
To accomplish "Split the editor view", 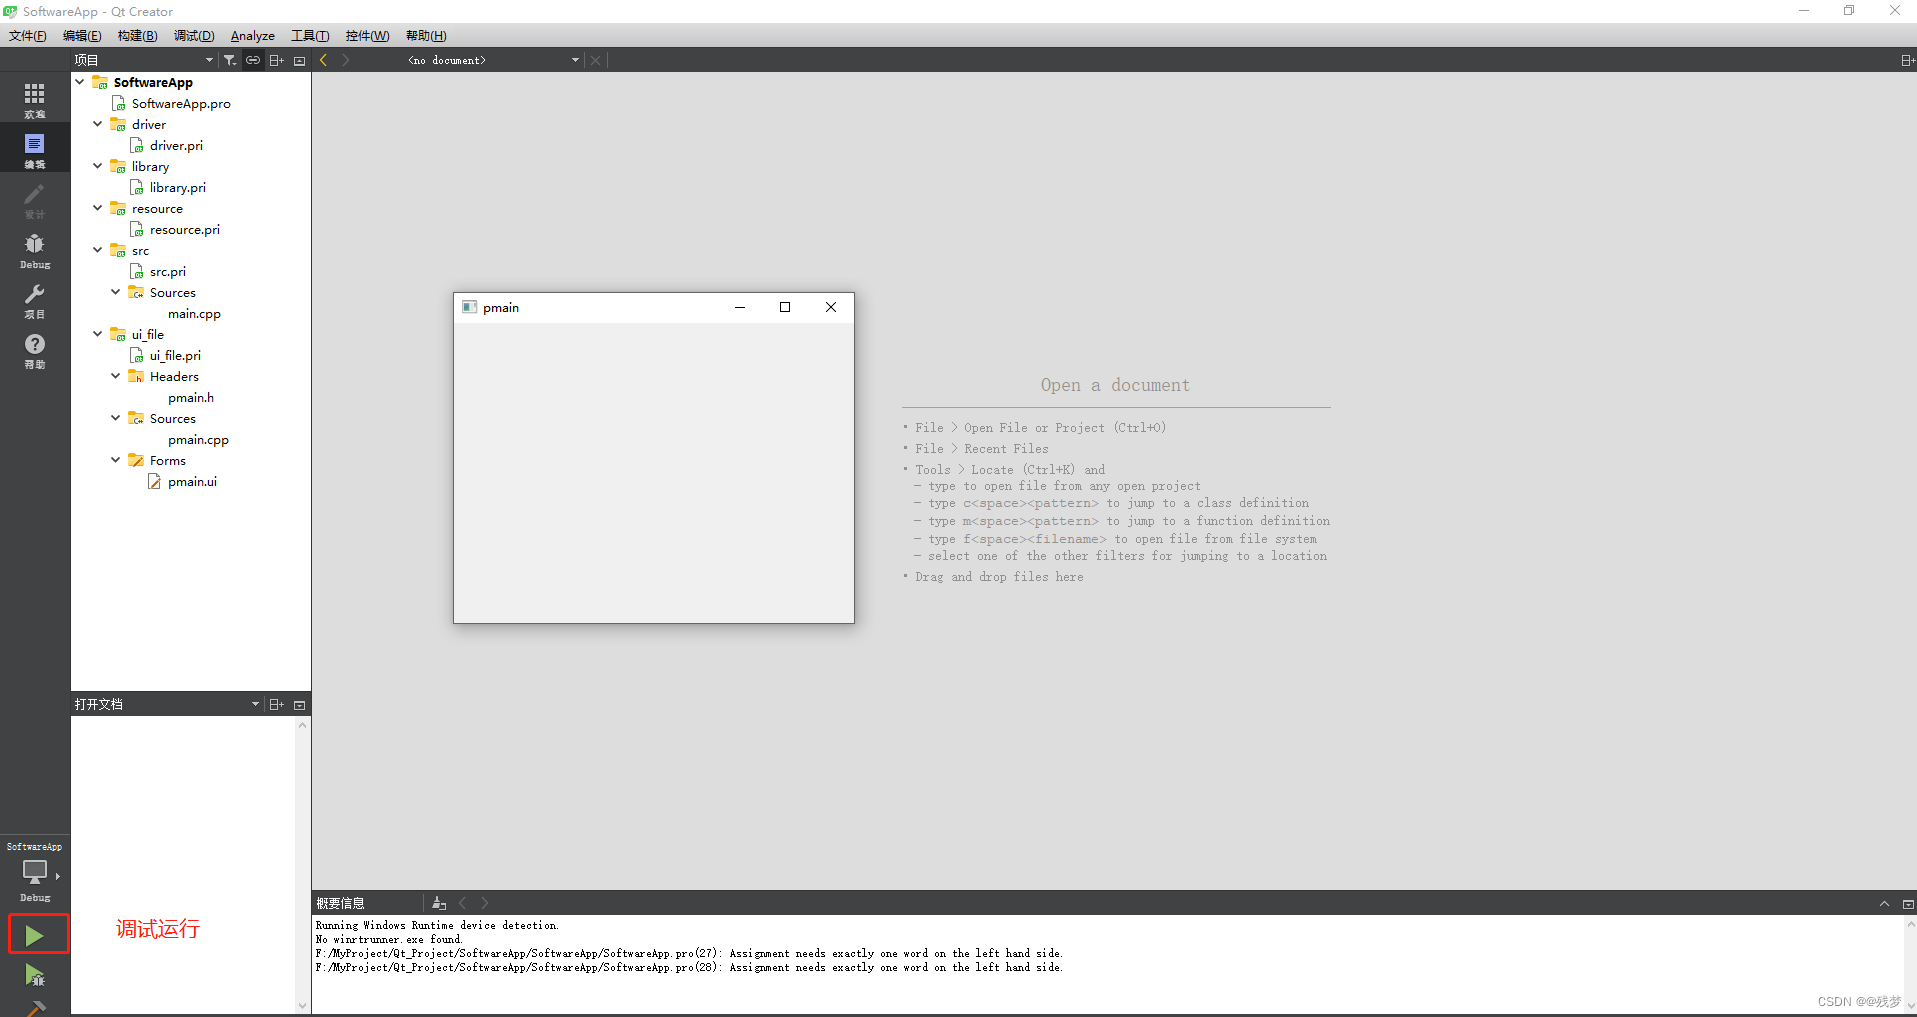I will coord(1908,60).
